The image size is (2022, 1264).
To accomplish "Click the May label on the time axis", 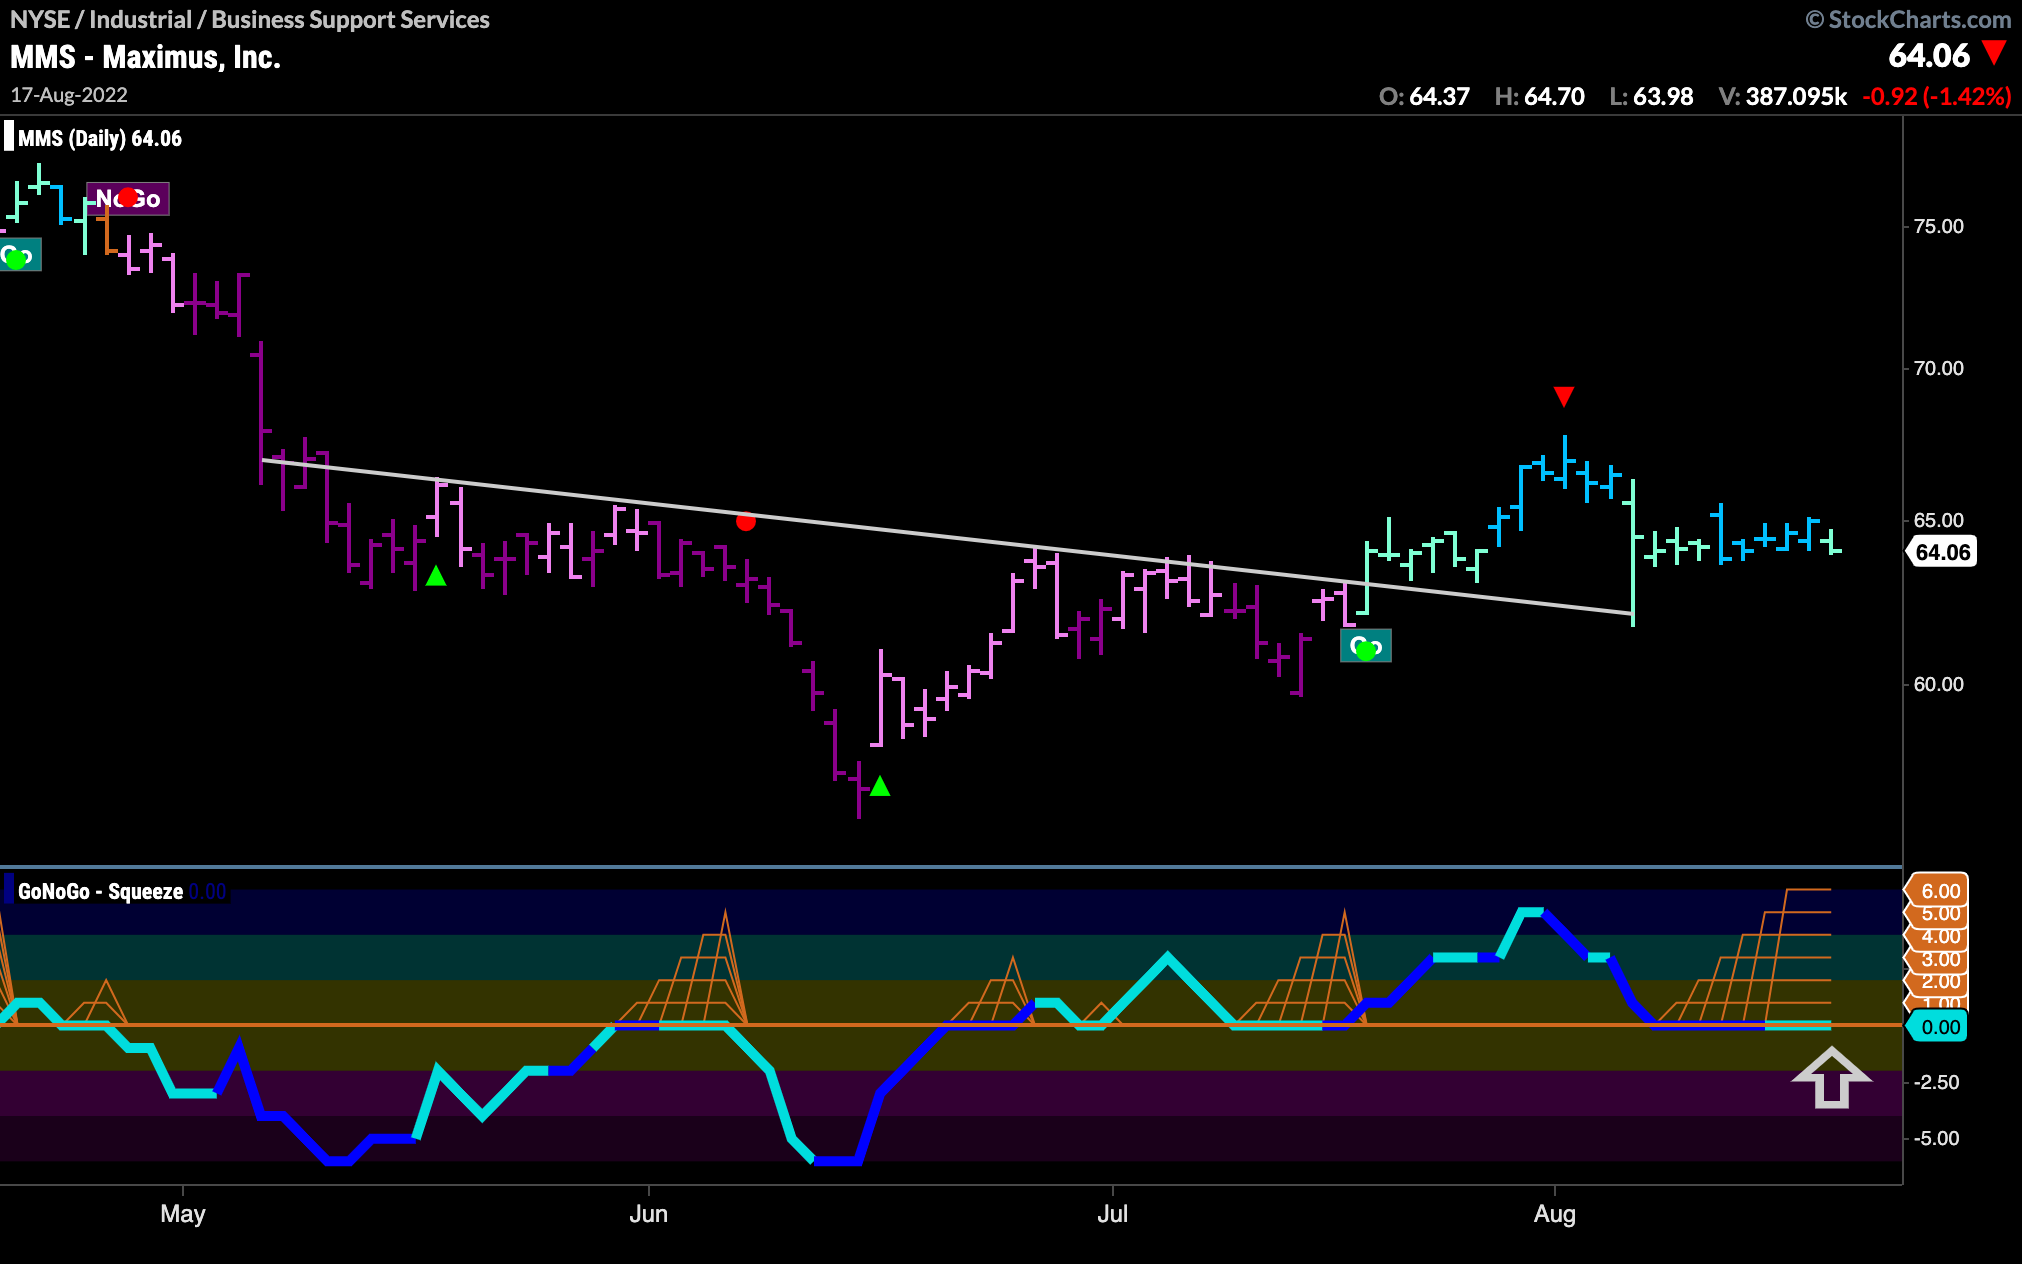I will (x=183, y=1214).
